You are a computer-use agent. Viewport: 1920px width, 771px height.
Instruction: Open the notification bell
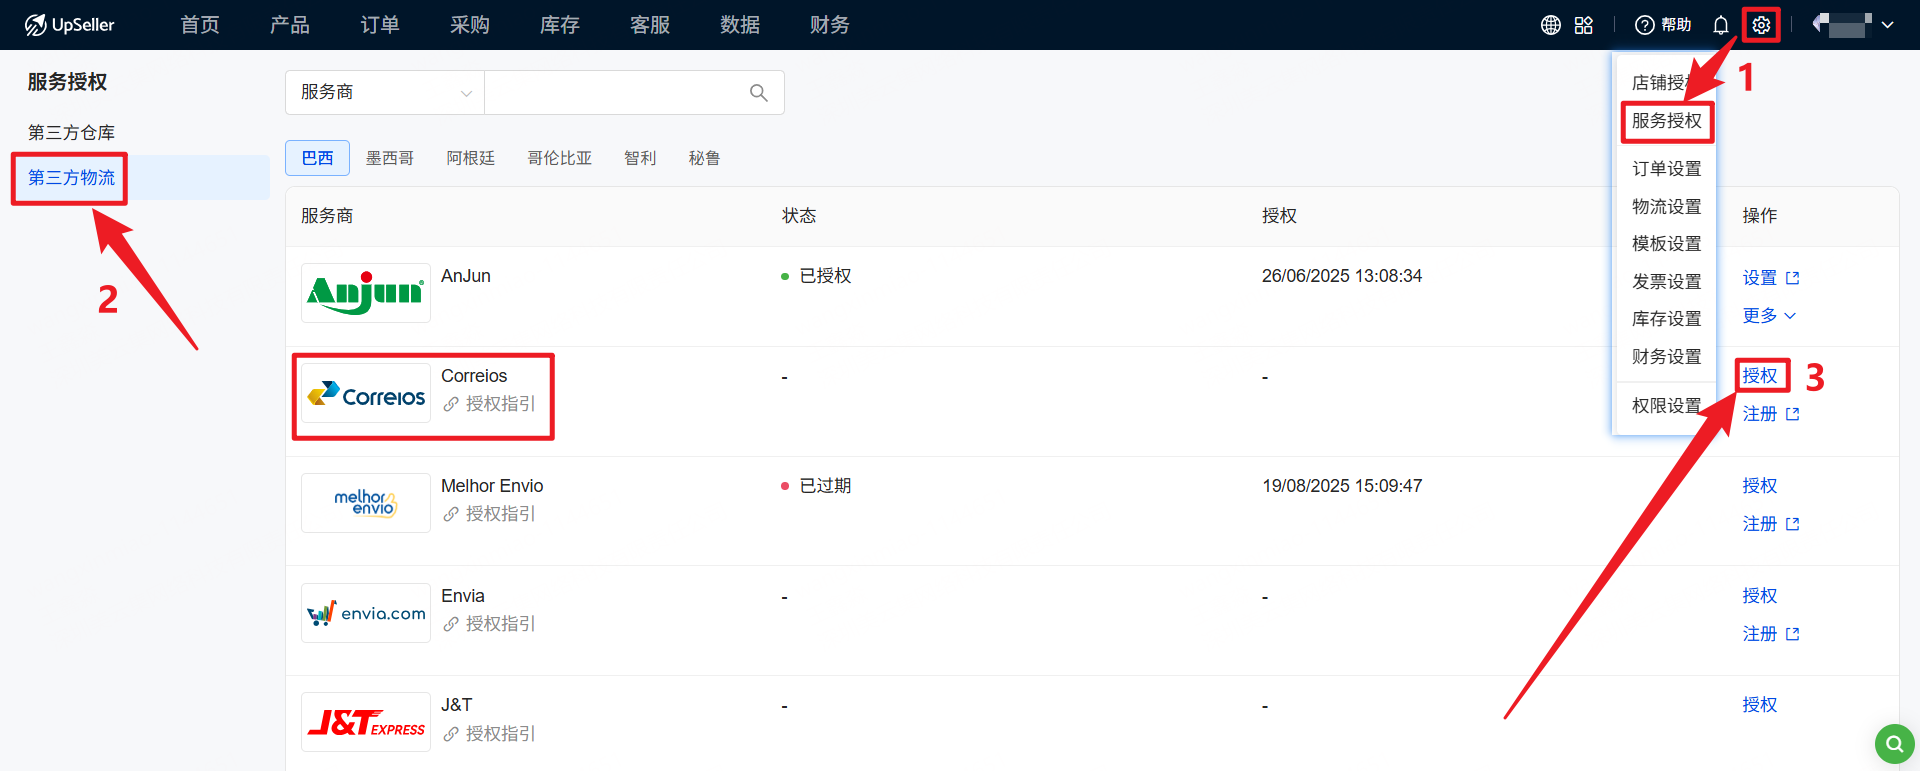(1721, 25)
